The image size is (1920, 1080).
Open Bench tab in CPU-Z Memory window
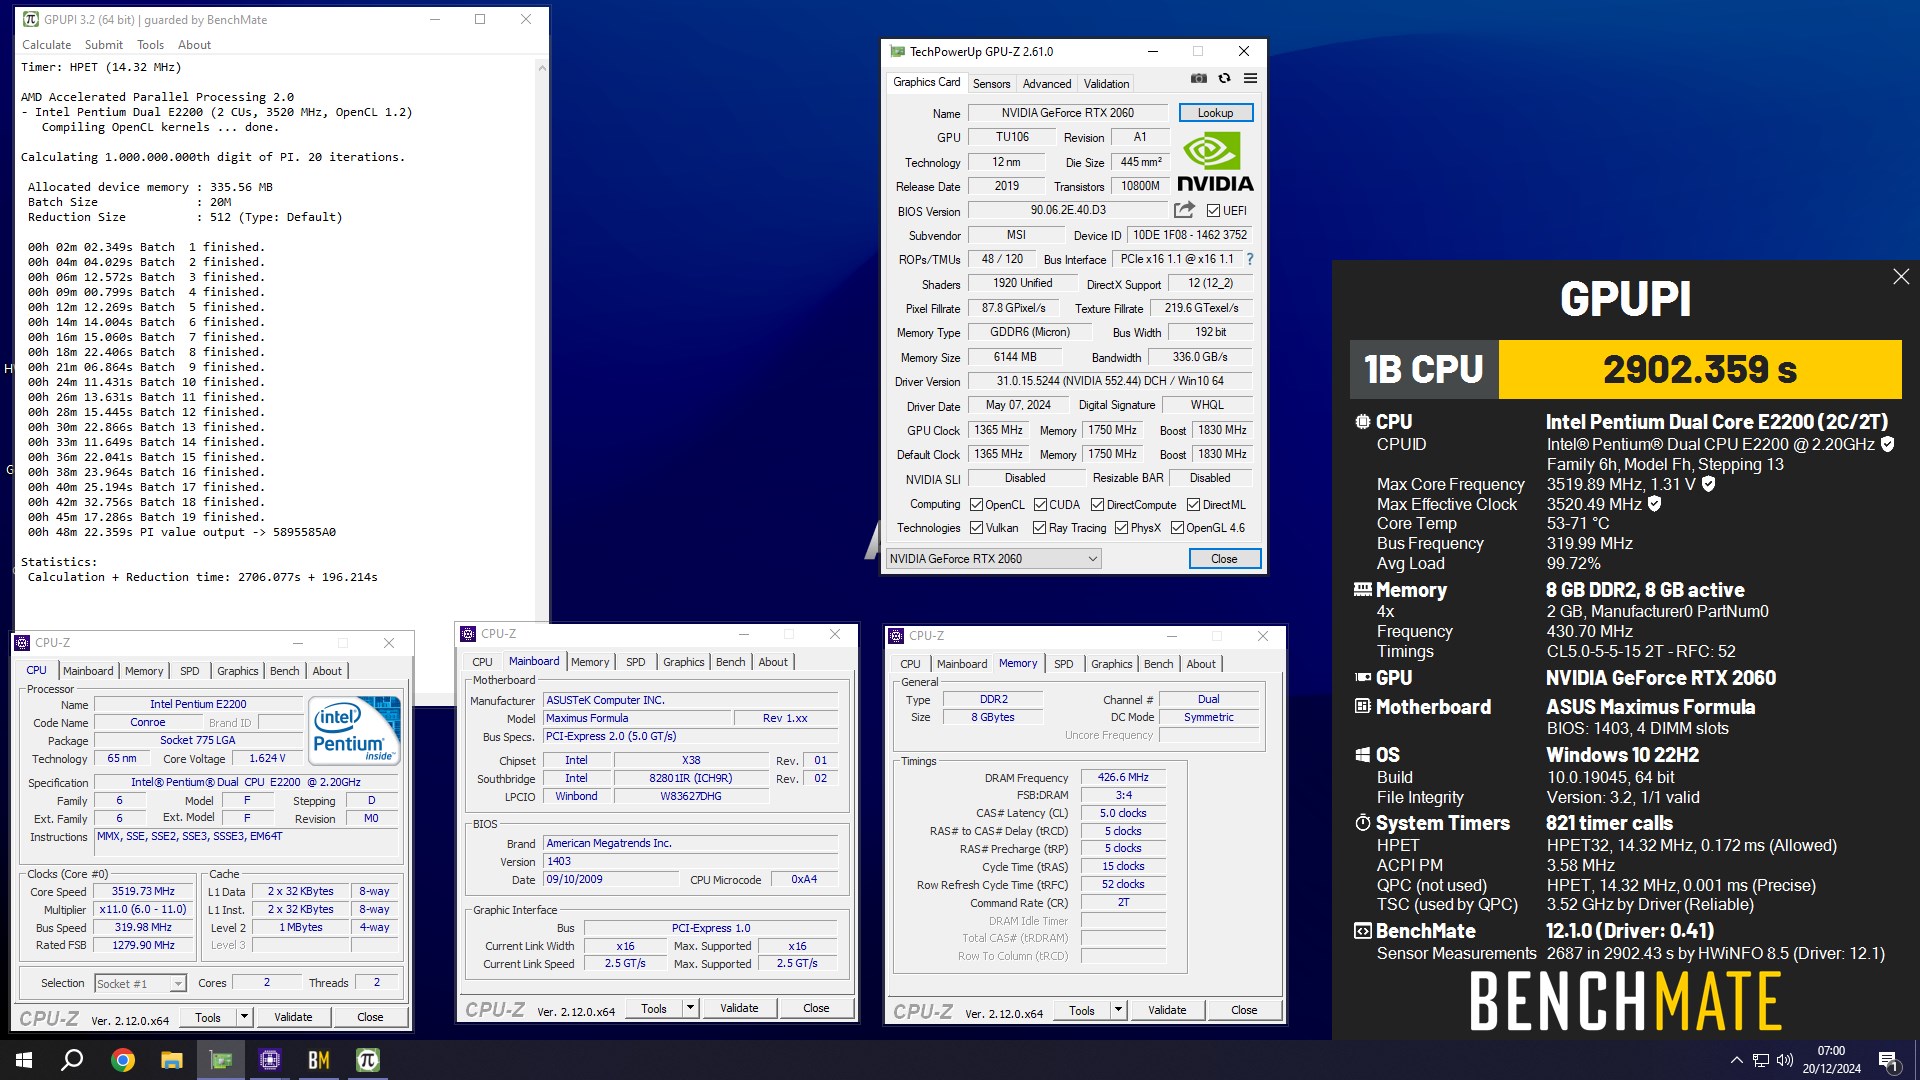pos(1158,664)
